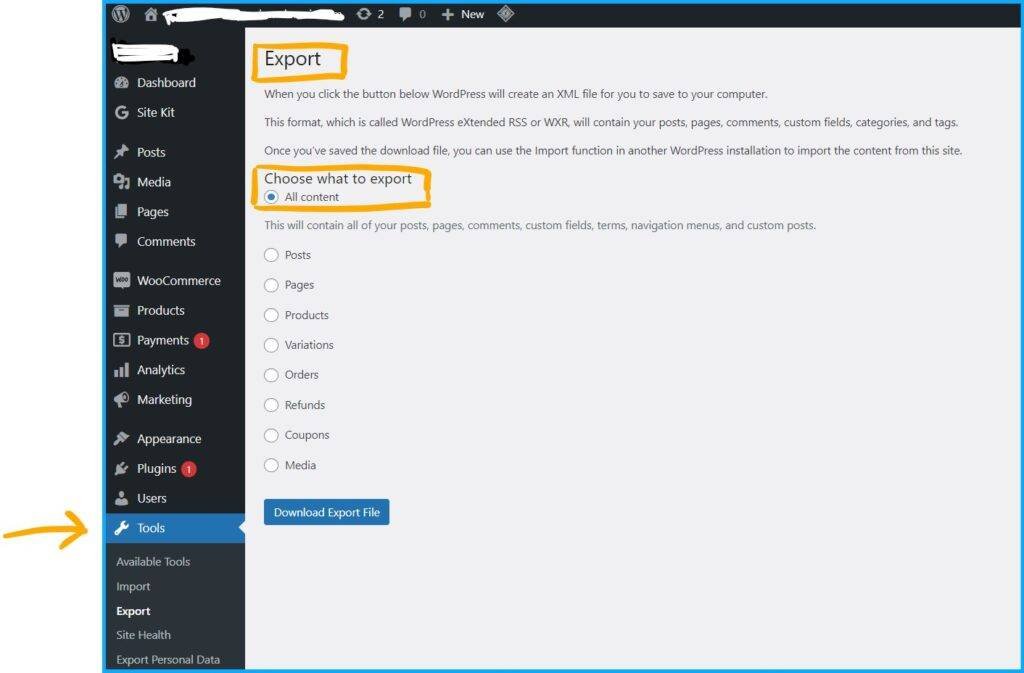This screenshot has height=673, width=1024.
Task: Click the Download Export File button
Action: pos(326,512)
